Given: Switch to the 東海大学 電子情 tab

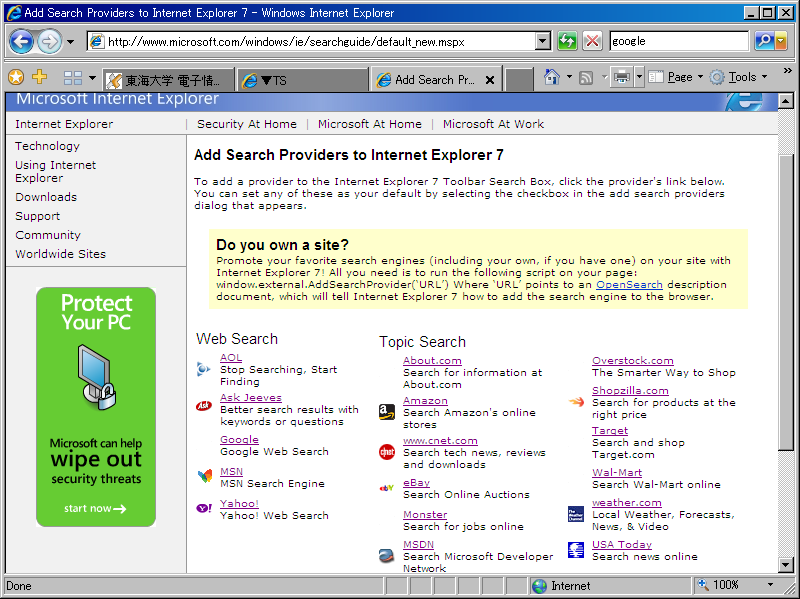Looking at the screenshot, I should click(x=168, y=80).
